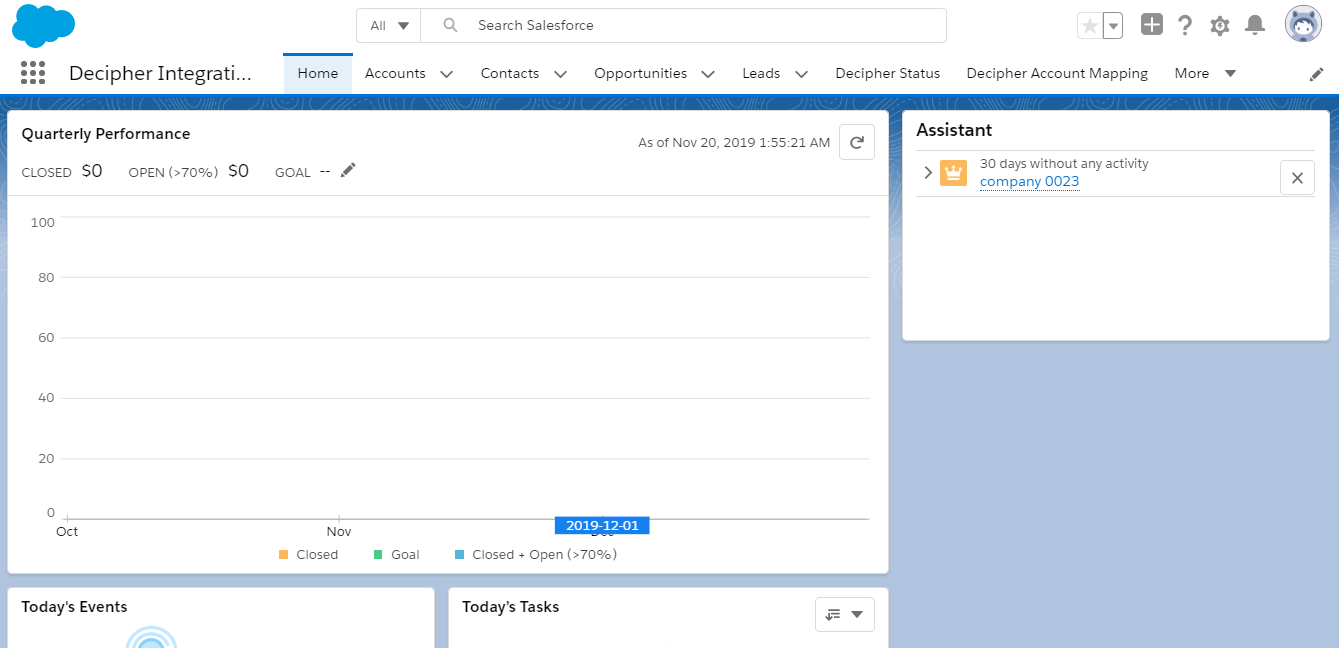Click the Salesforce cloud logo
Screen dimensions: 1339x648
point(43,25)
